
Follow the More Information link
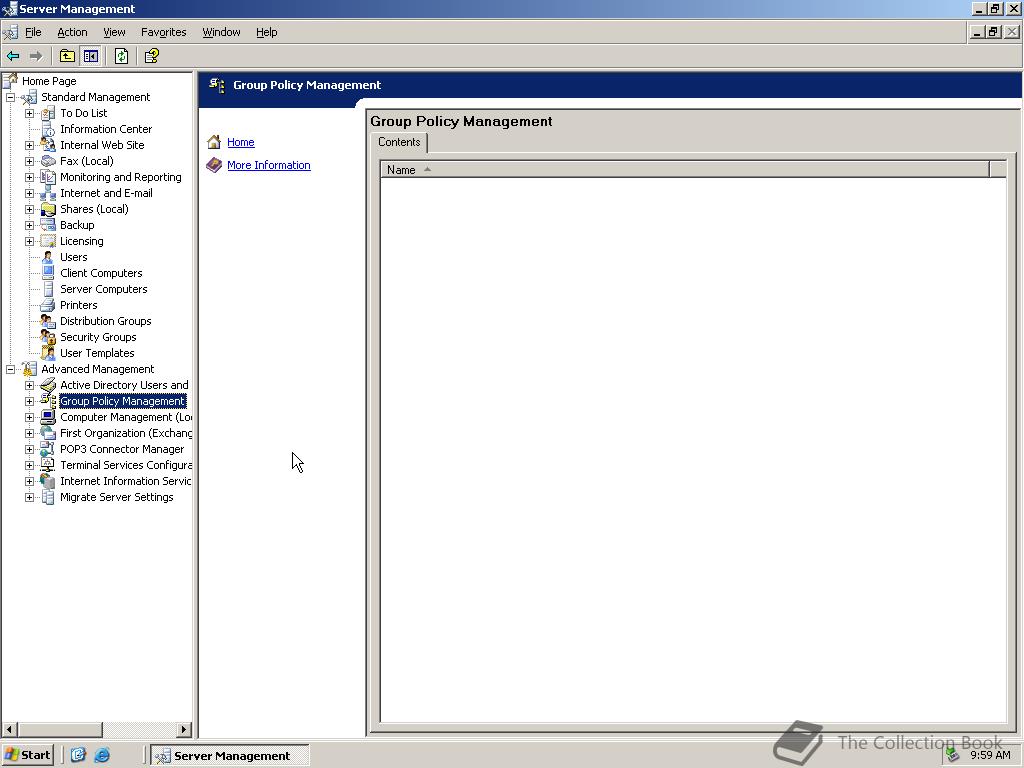[x=269, y=165]
